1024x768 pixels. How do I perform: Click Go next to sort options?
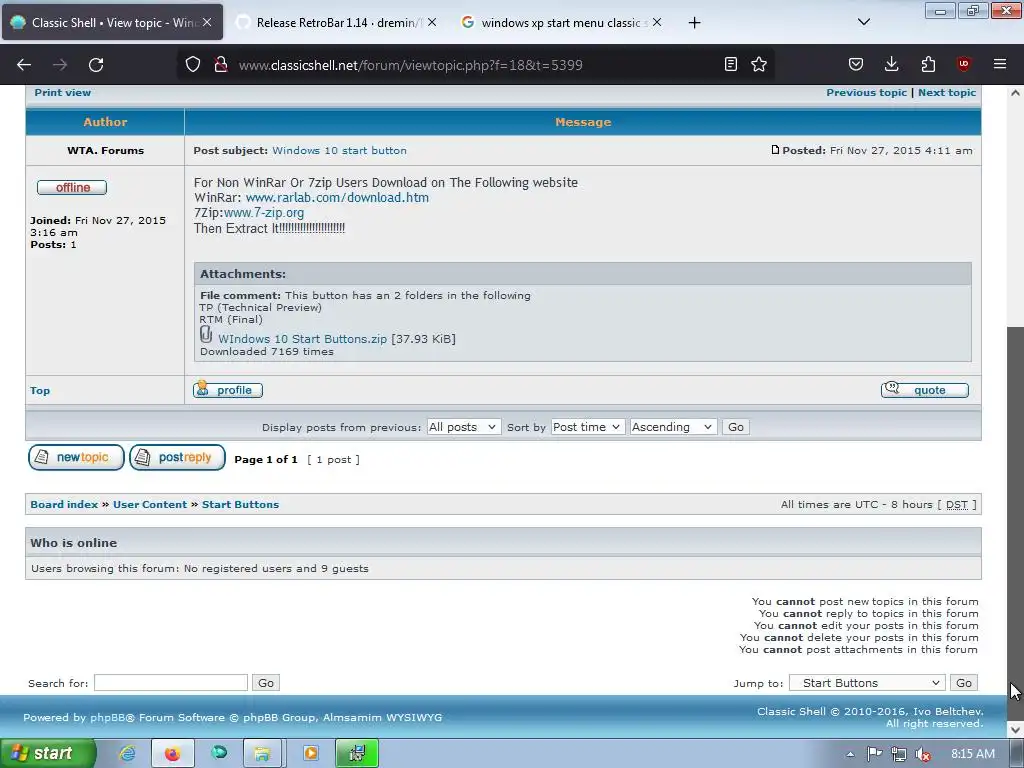(736, 427)
